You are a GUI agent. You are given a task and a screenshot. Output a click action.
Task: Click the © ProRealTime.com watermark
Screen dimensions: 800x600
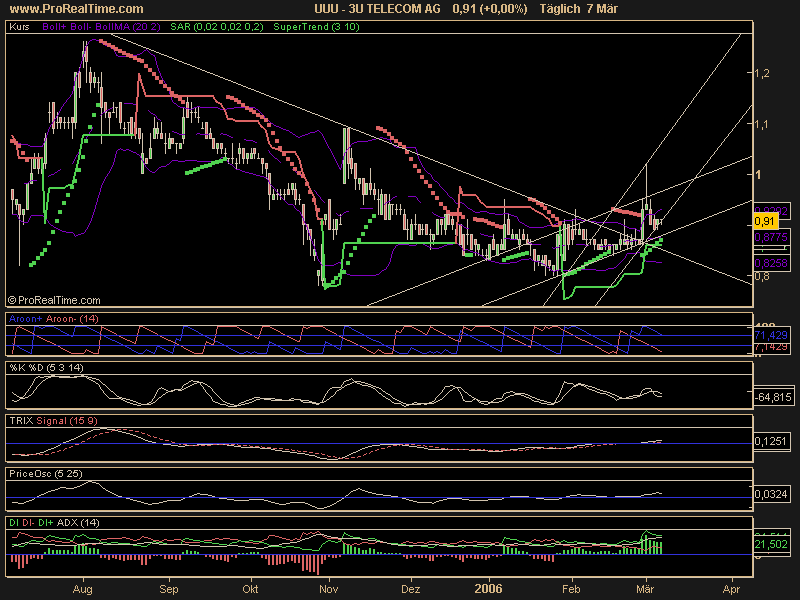point(54,299)
